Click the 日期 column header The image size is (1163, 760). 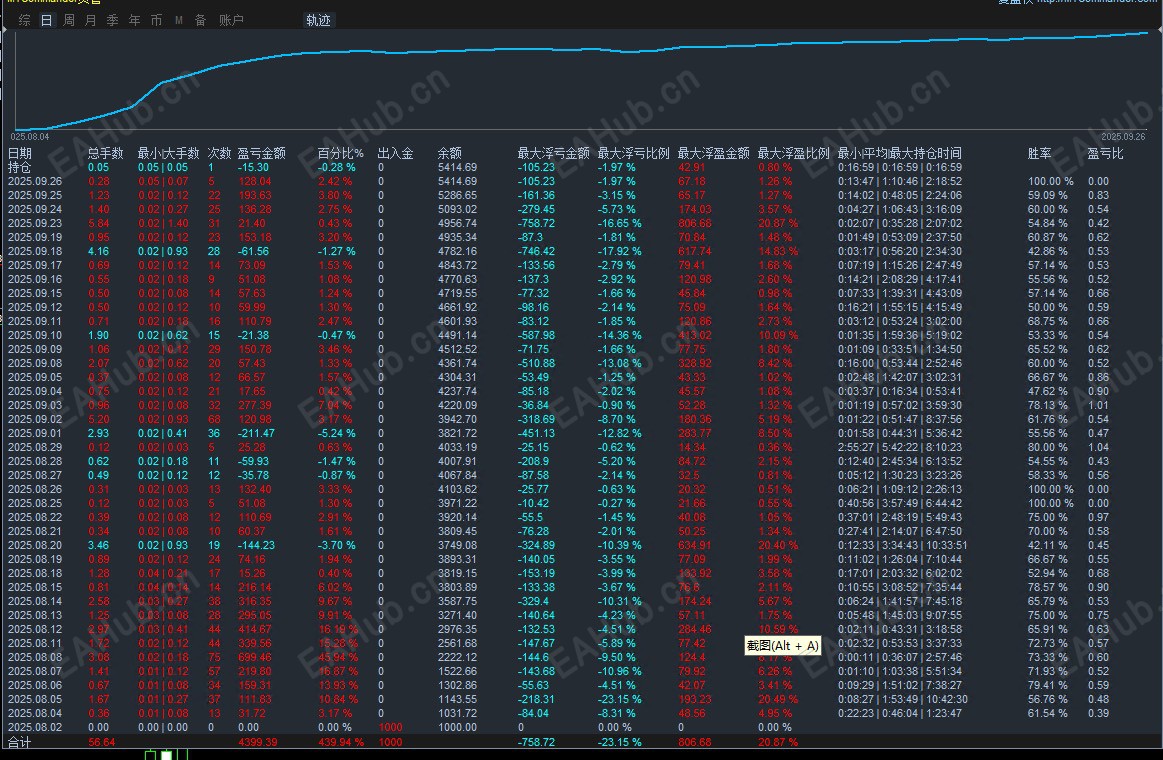pos(20,153)
